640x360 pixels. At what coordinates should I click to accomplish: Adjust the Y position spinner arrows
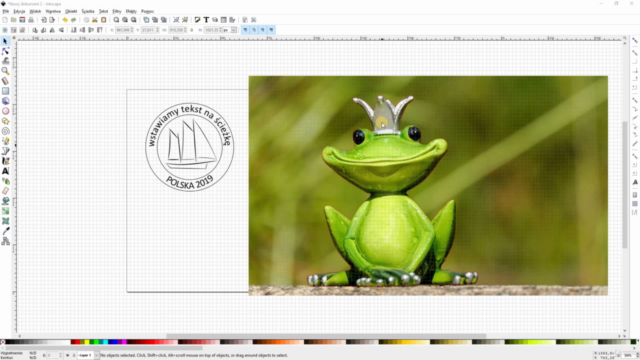click(x=158, y=30)
